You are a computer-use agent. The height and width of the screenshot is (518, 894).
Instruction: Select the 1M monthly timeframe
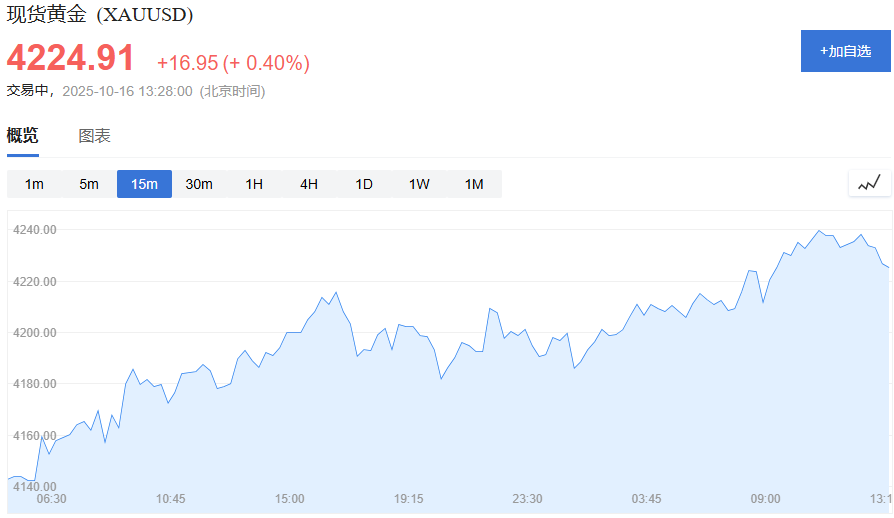tap(474, 184)
